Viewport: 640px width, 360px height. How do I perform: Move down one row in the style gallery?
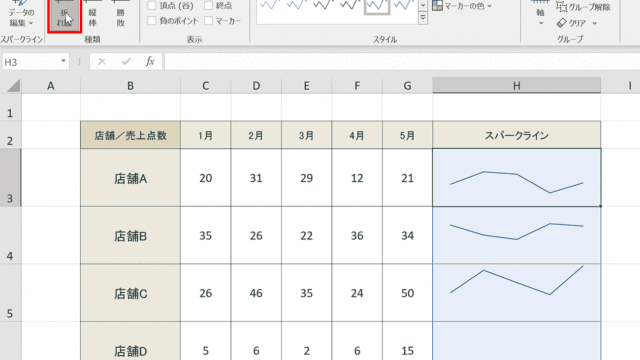(423, 6)
